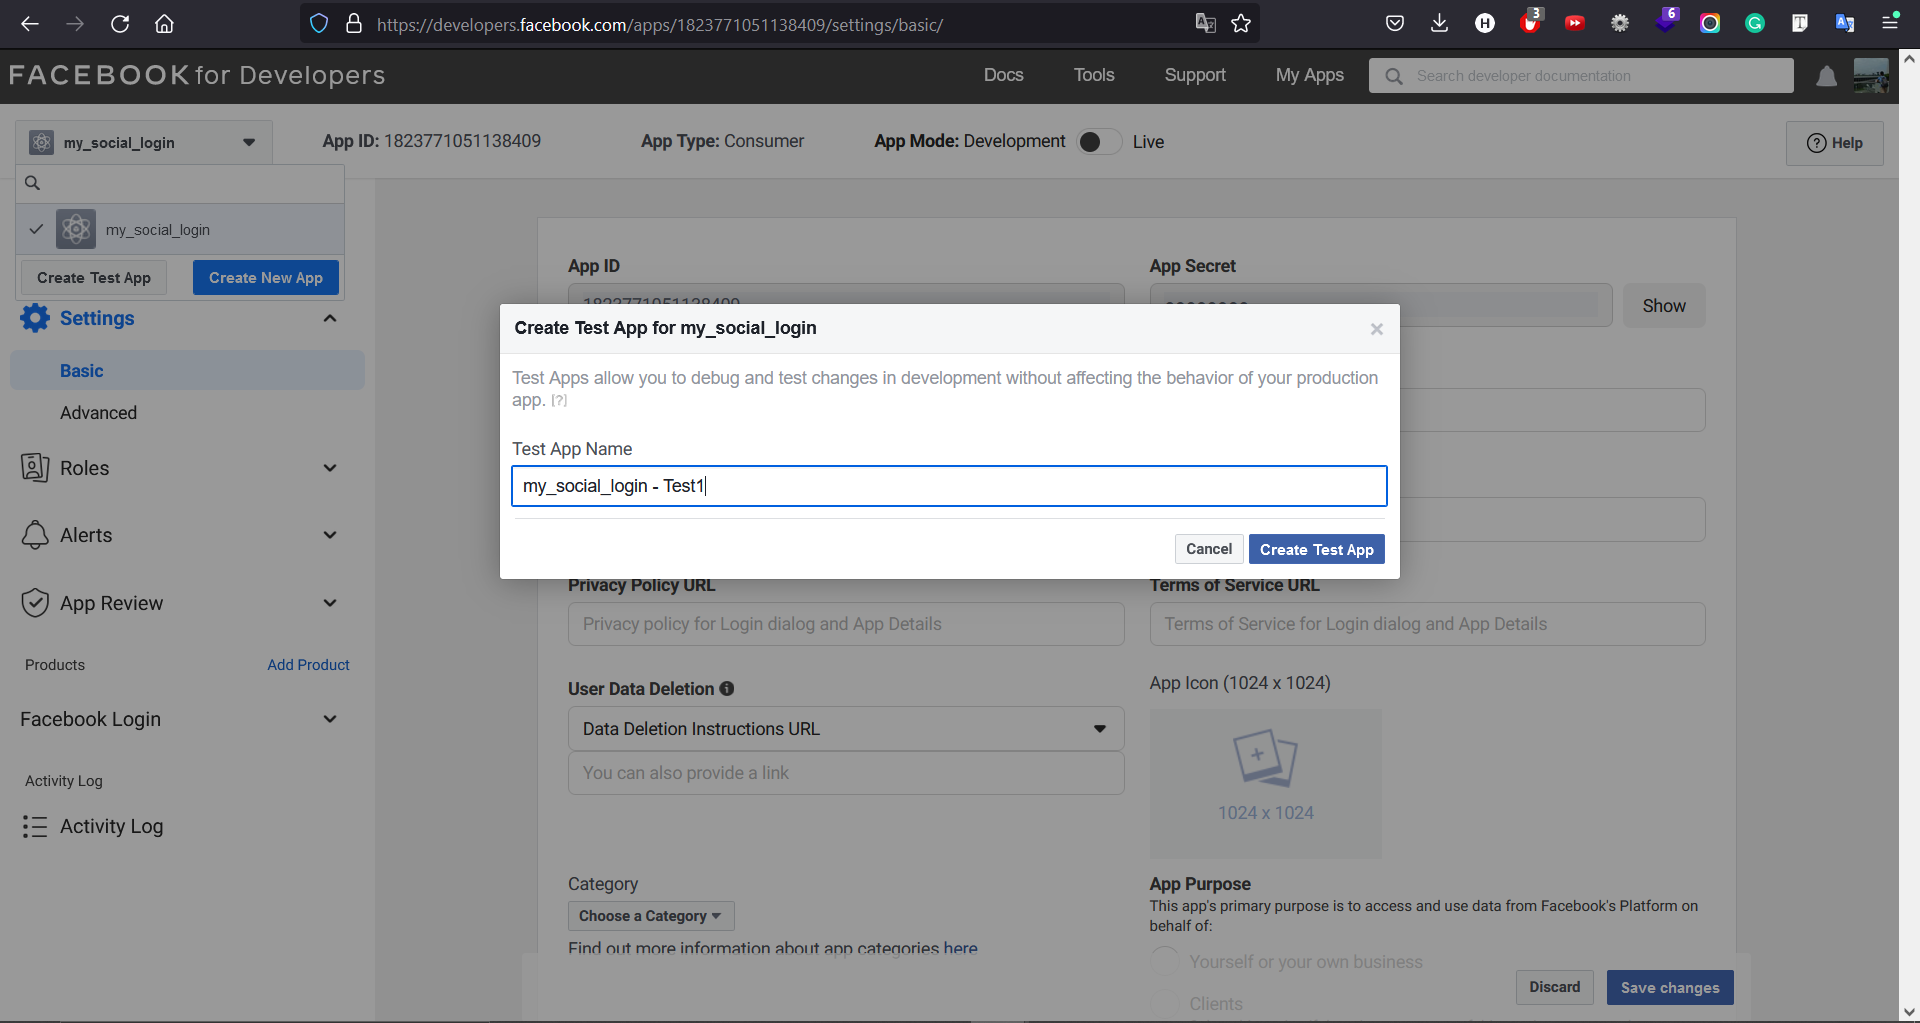Click the profile picture thumbnail
The height and width of the screenshot is (1023, 1920).
(1871, 76)
